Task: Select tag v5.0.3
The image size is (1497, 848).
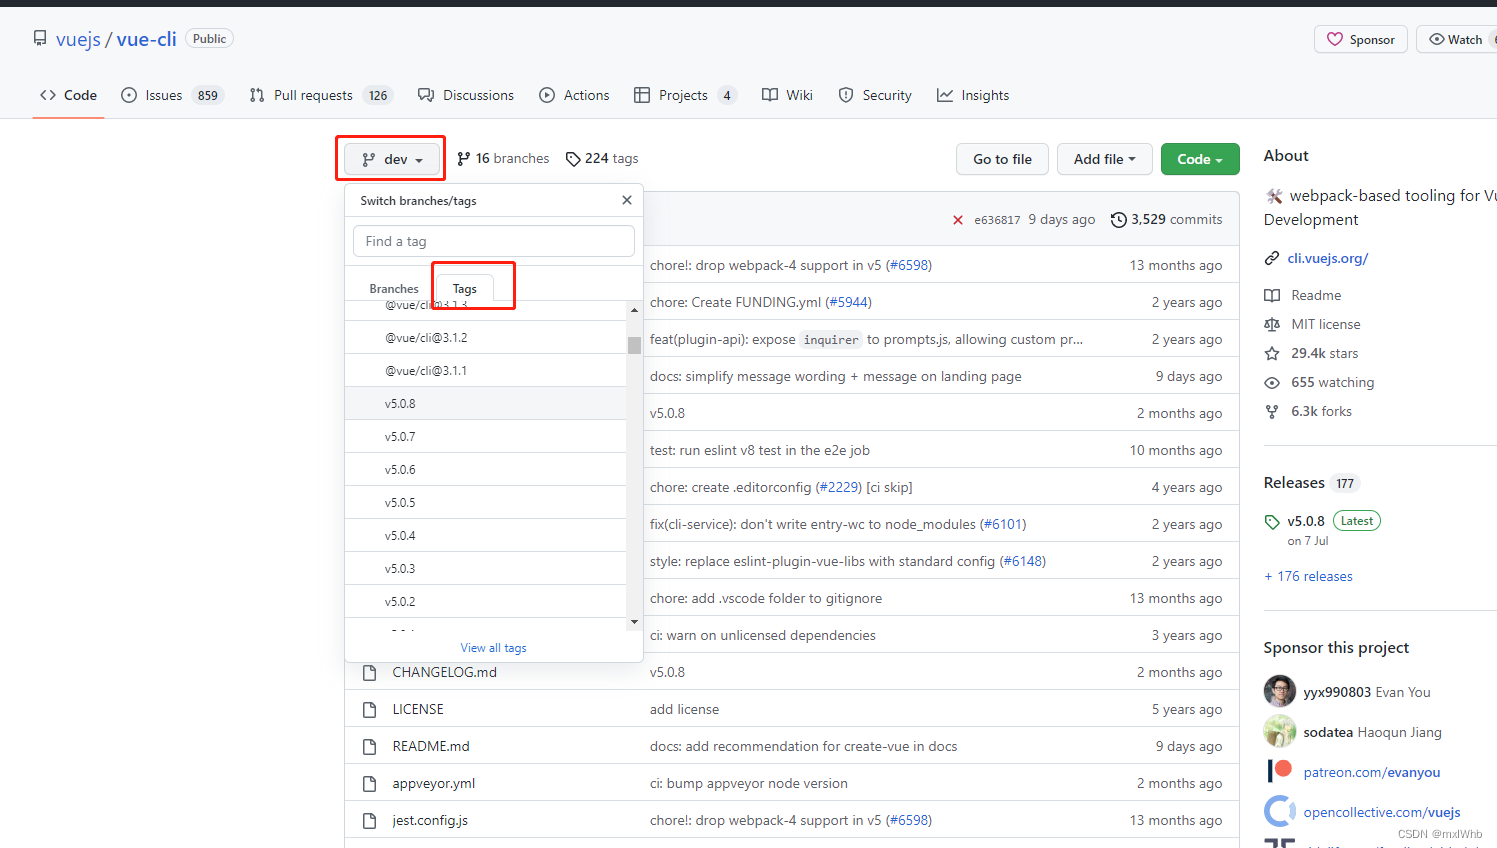Action: pos(486,568)
